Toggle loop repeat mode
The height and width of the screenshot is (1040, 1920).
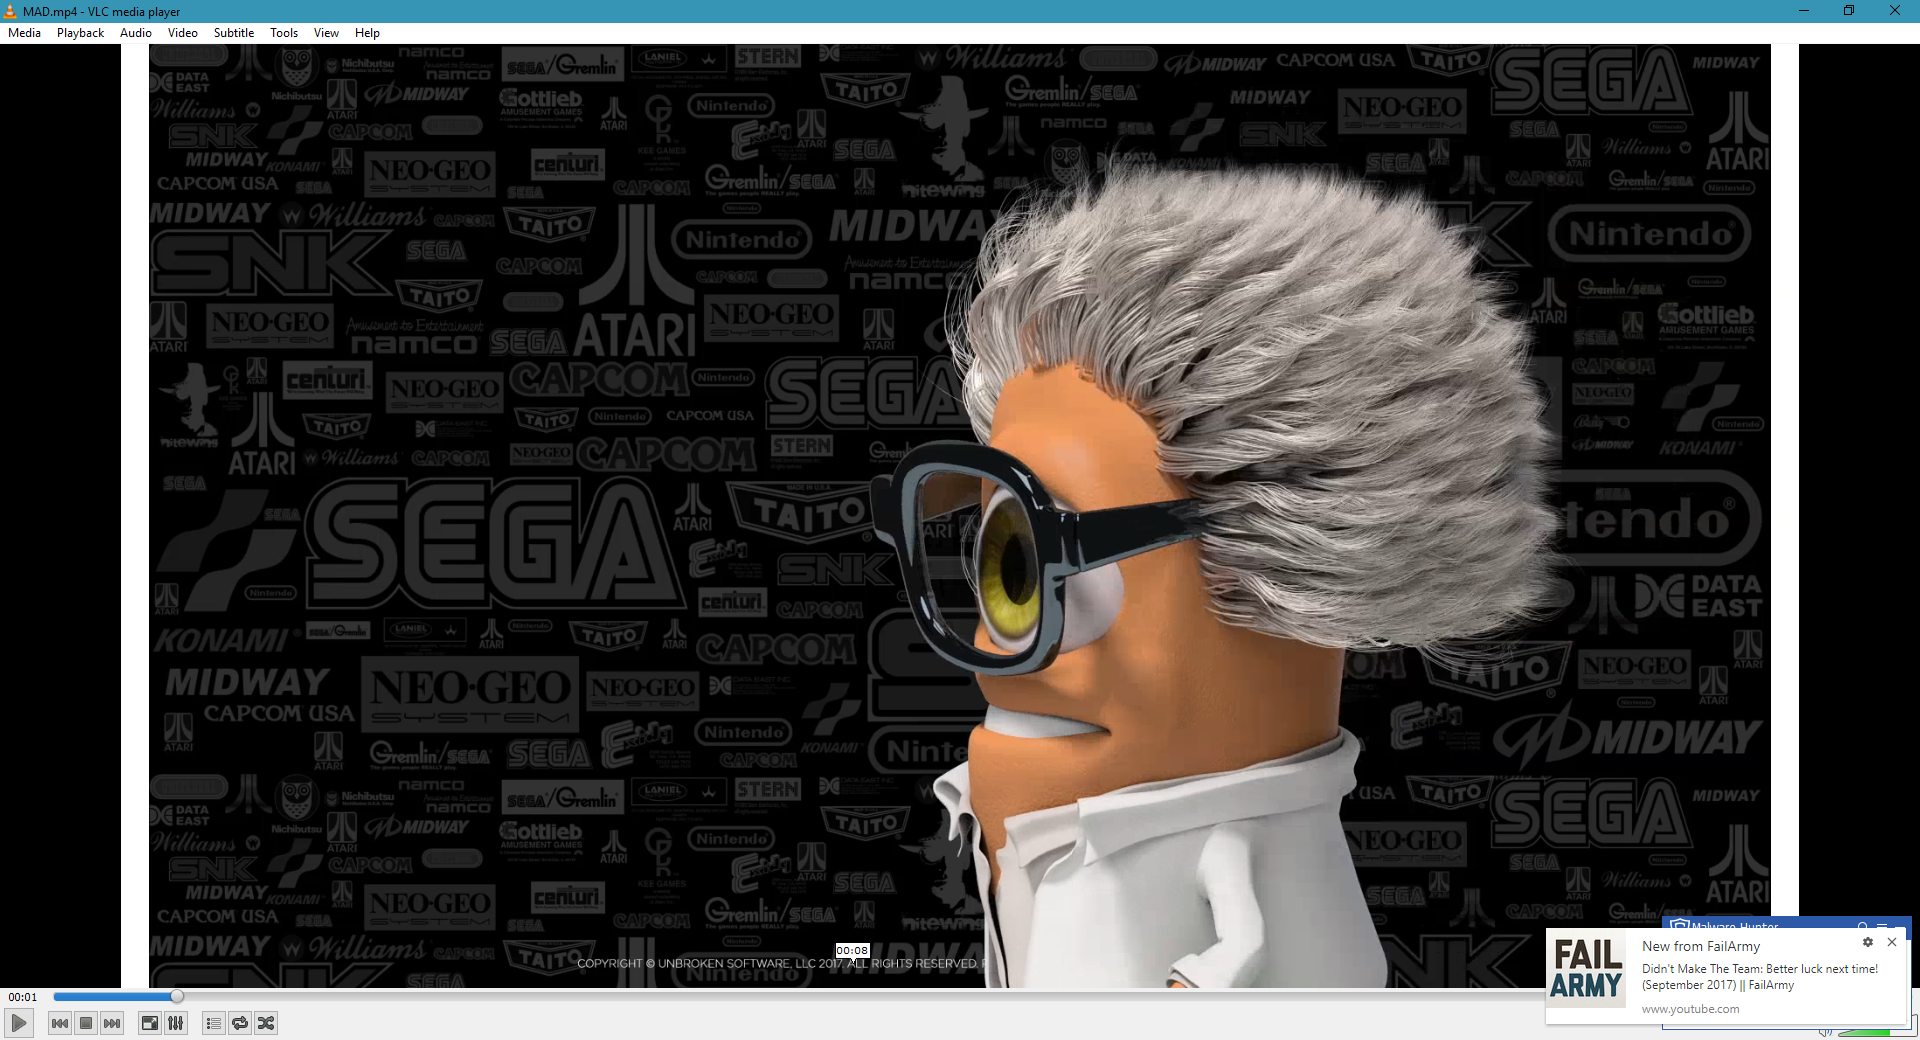coord(240,1023)
